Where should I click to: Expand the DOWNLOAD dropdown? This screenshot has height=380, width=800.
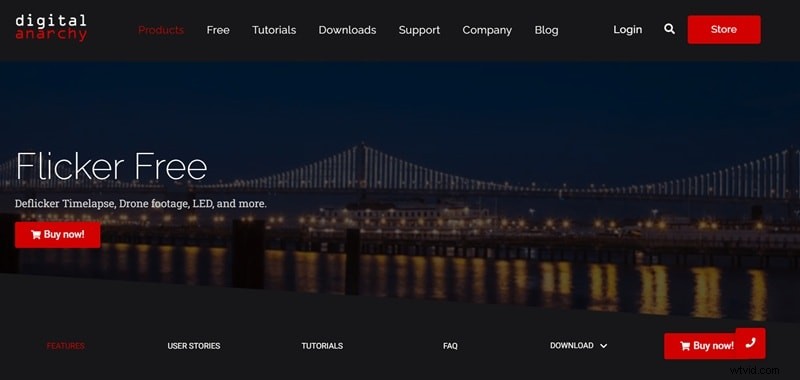579,345
